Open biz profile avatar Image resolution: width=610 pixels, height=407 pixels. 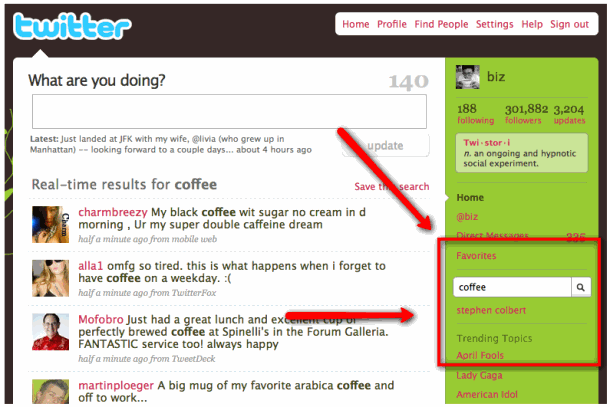(x=468, y=77)
